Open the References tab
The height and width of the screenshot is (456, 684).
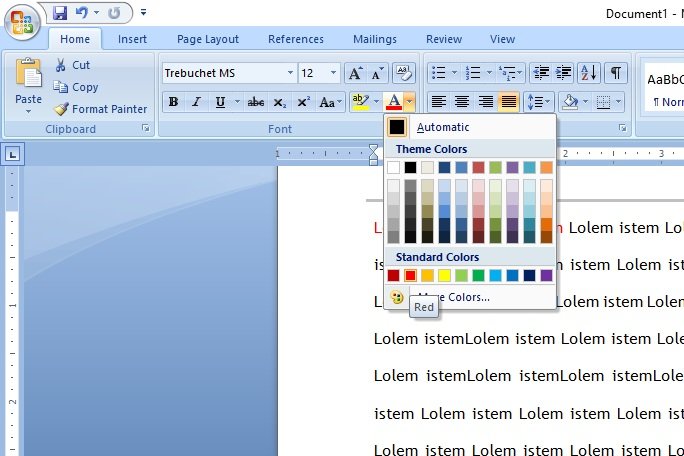tap(296, 39)
